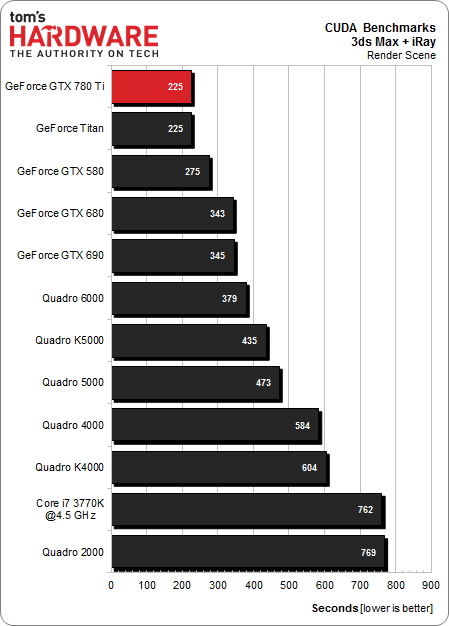
Task: Select the Quadro 4000 bar
Action: (215, 425)
